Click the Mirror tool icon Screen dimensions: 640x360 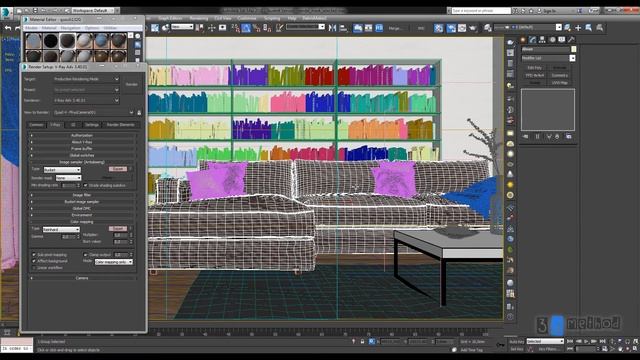tap(332, 28)
